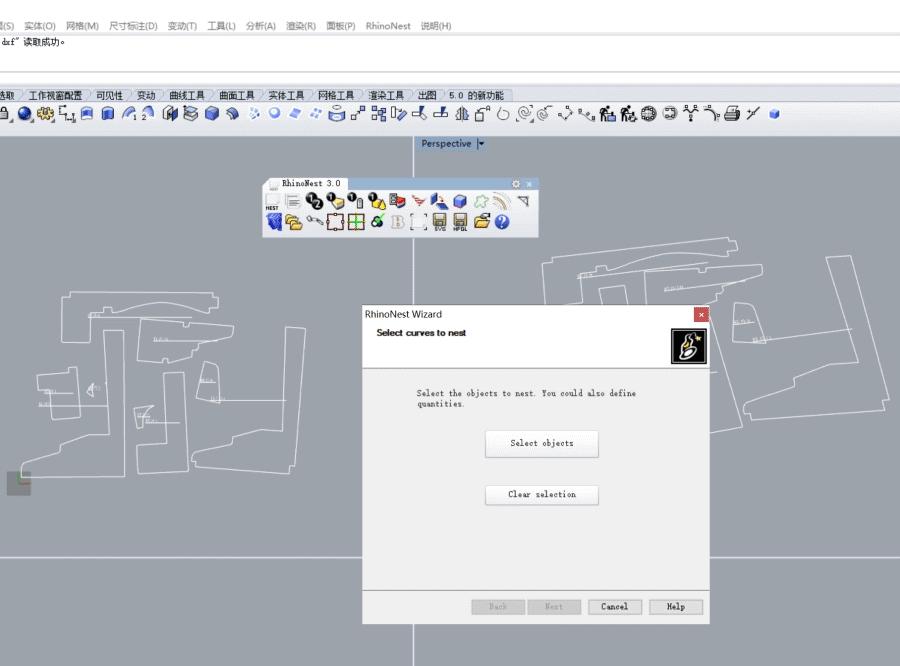Switch to 网格工具 toolbar tab
Image resolution: width=900 pixels, height=666 pixels.
pyautogui.click(x=336, y=95)
